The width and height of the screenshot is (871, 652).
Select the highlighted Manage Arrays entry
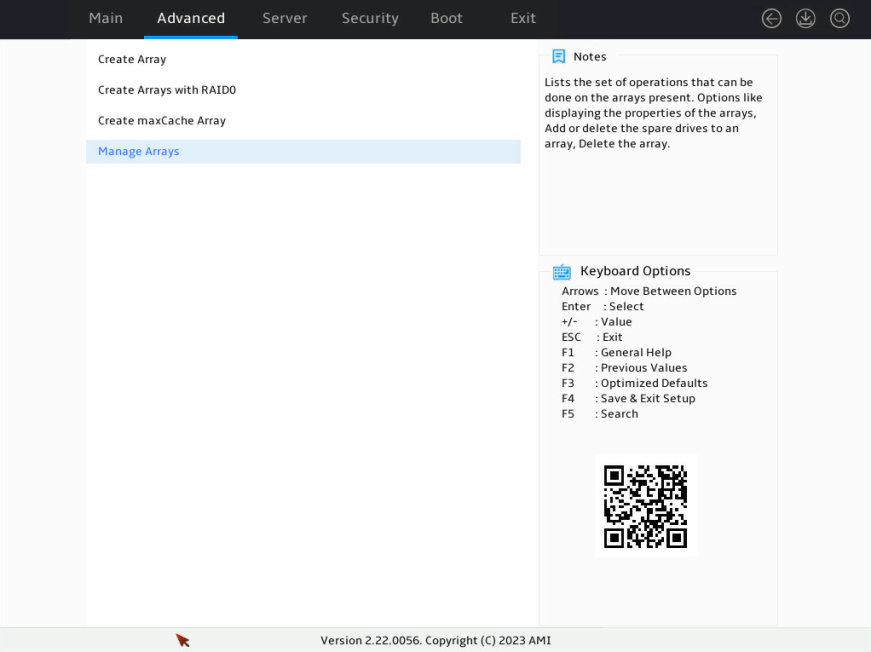click(x=303, y=152)
